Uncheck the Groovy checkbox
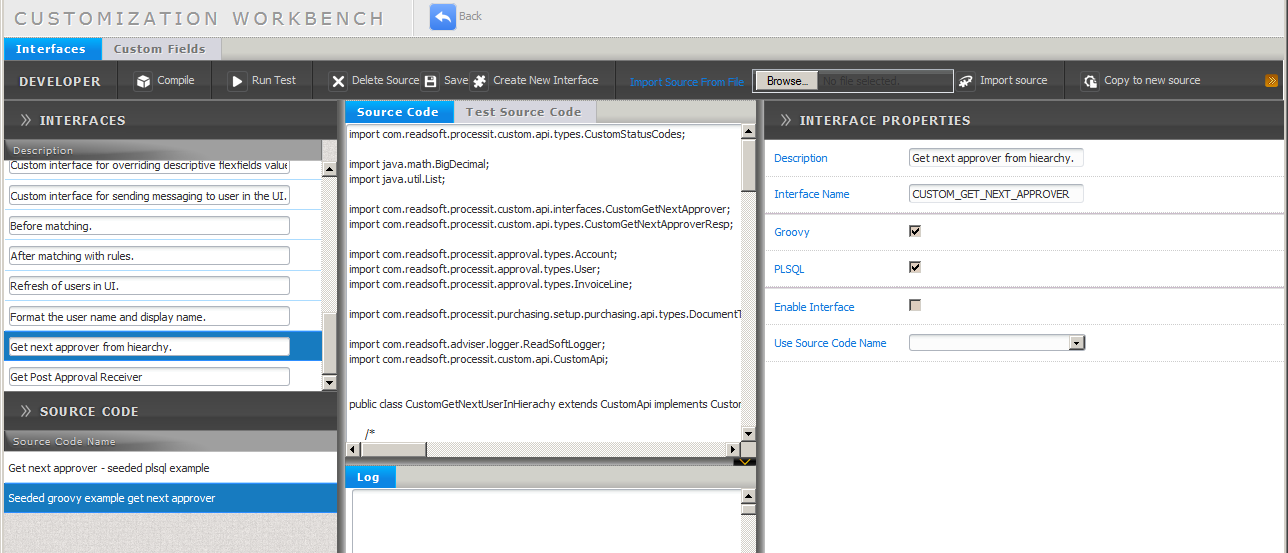This screenshot has height=553, width=1288. [914, 231]
